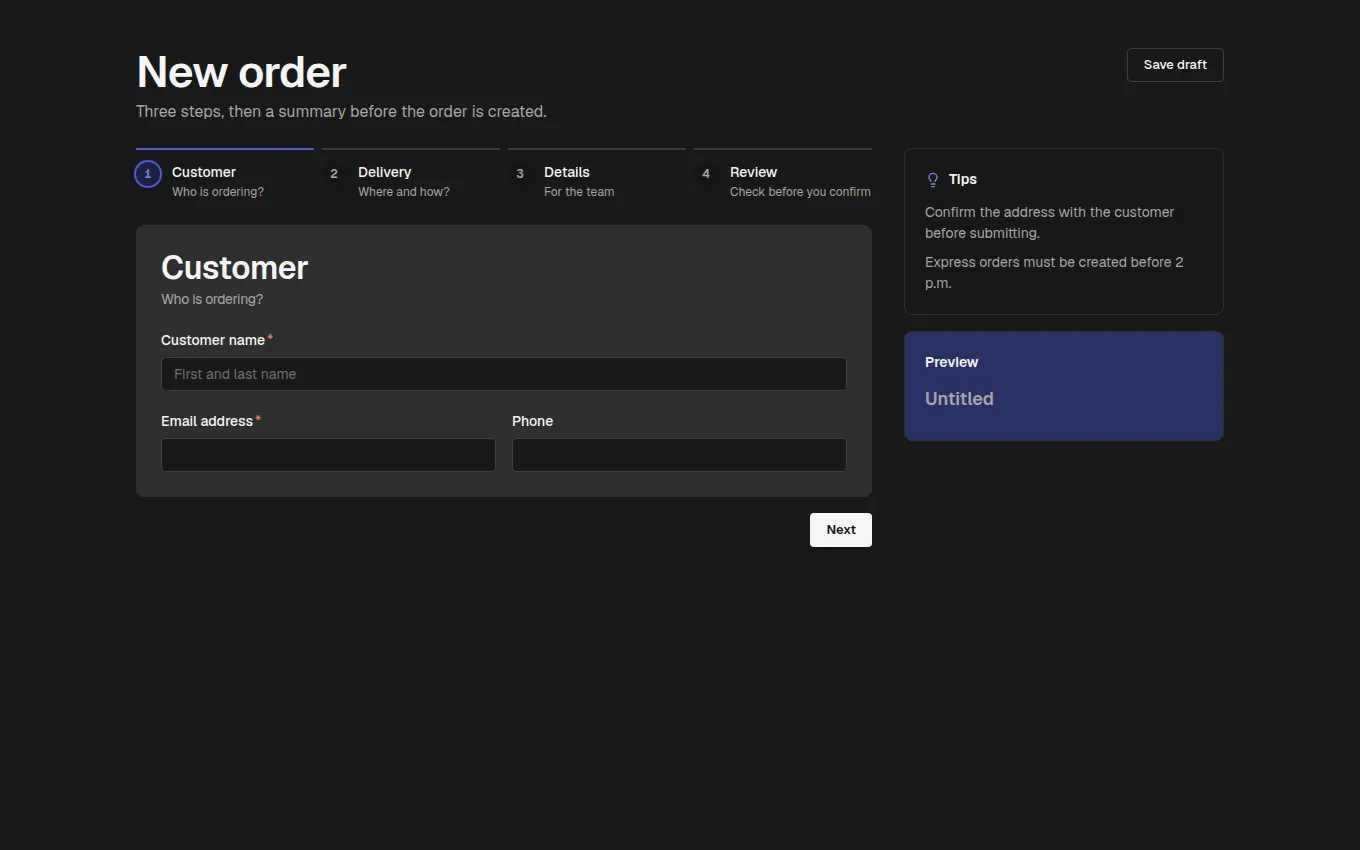This screenshot has height=850, width=1360.
Task: Click the 'Email address' field label
Action: (x=207, y=421)
